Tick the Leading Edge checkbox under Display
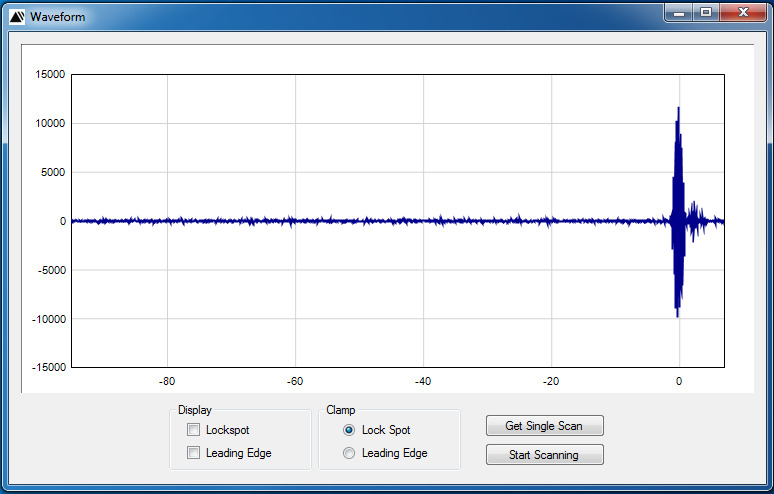 pyautogui.click(x=194, y=453)
